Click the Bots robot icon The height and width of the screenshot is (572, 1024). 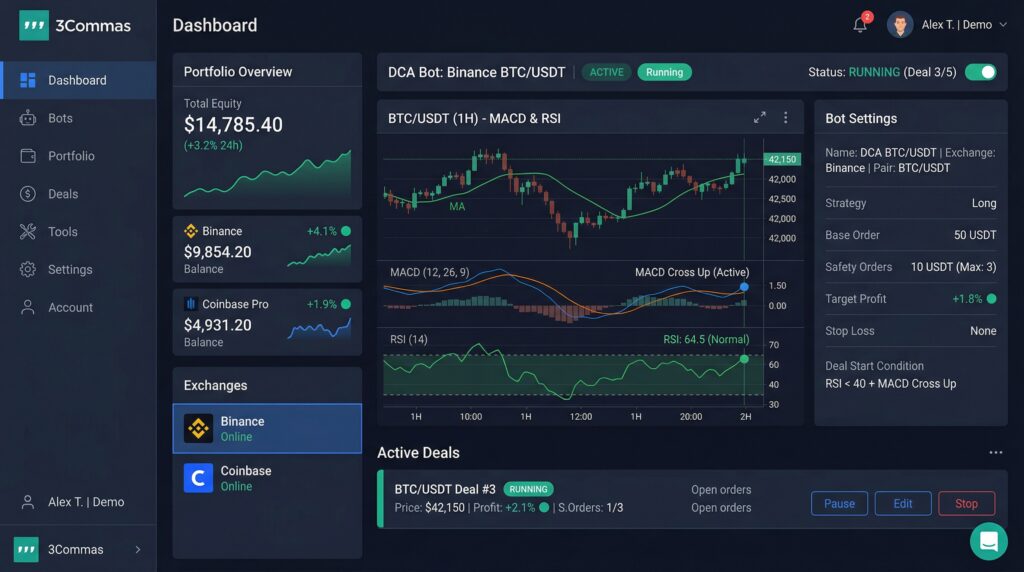(27, 118)
